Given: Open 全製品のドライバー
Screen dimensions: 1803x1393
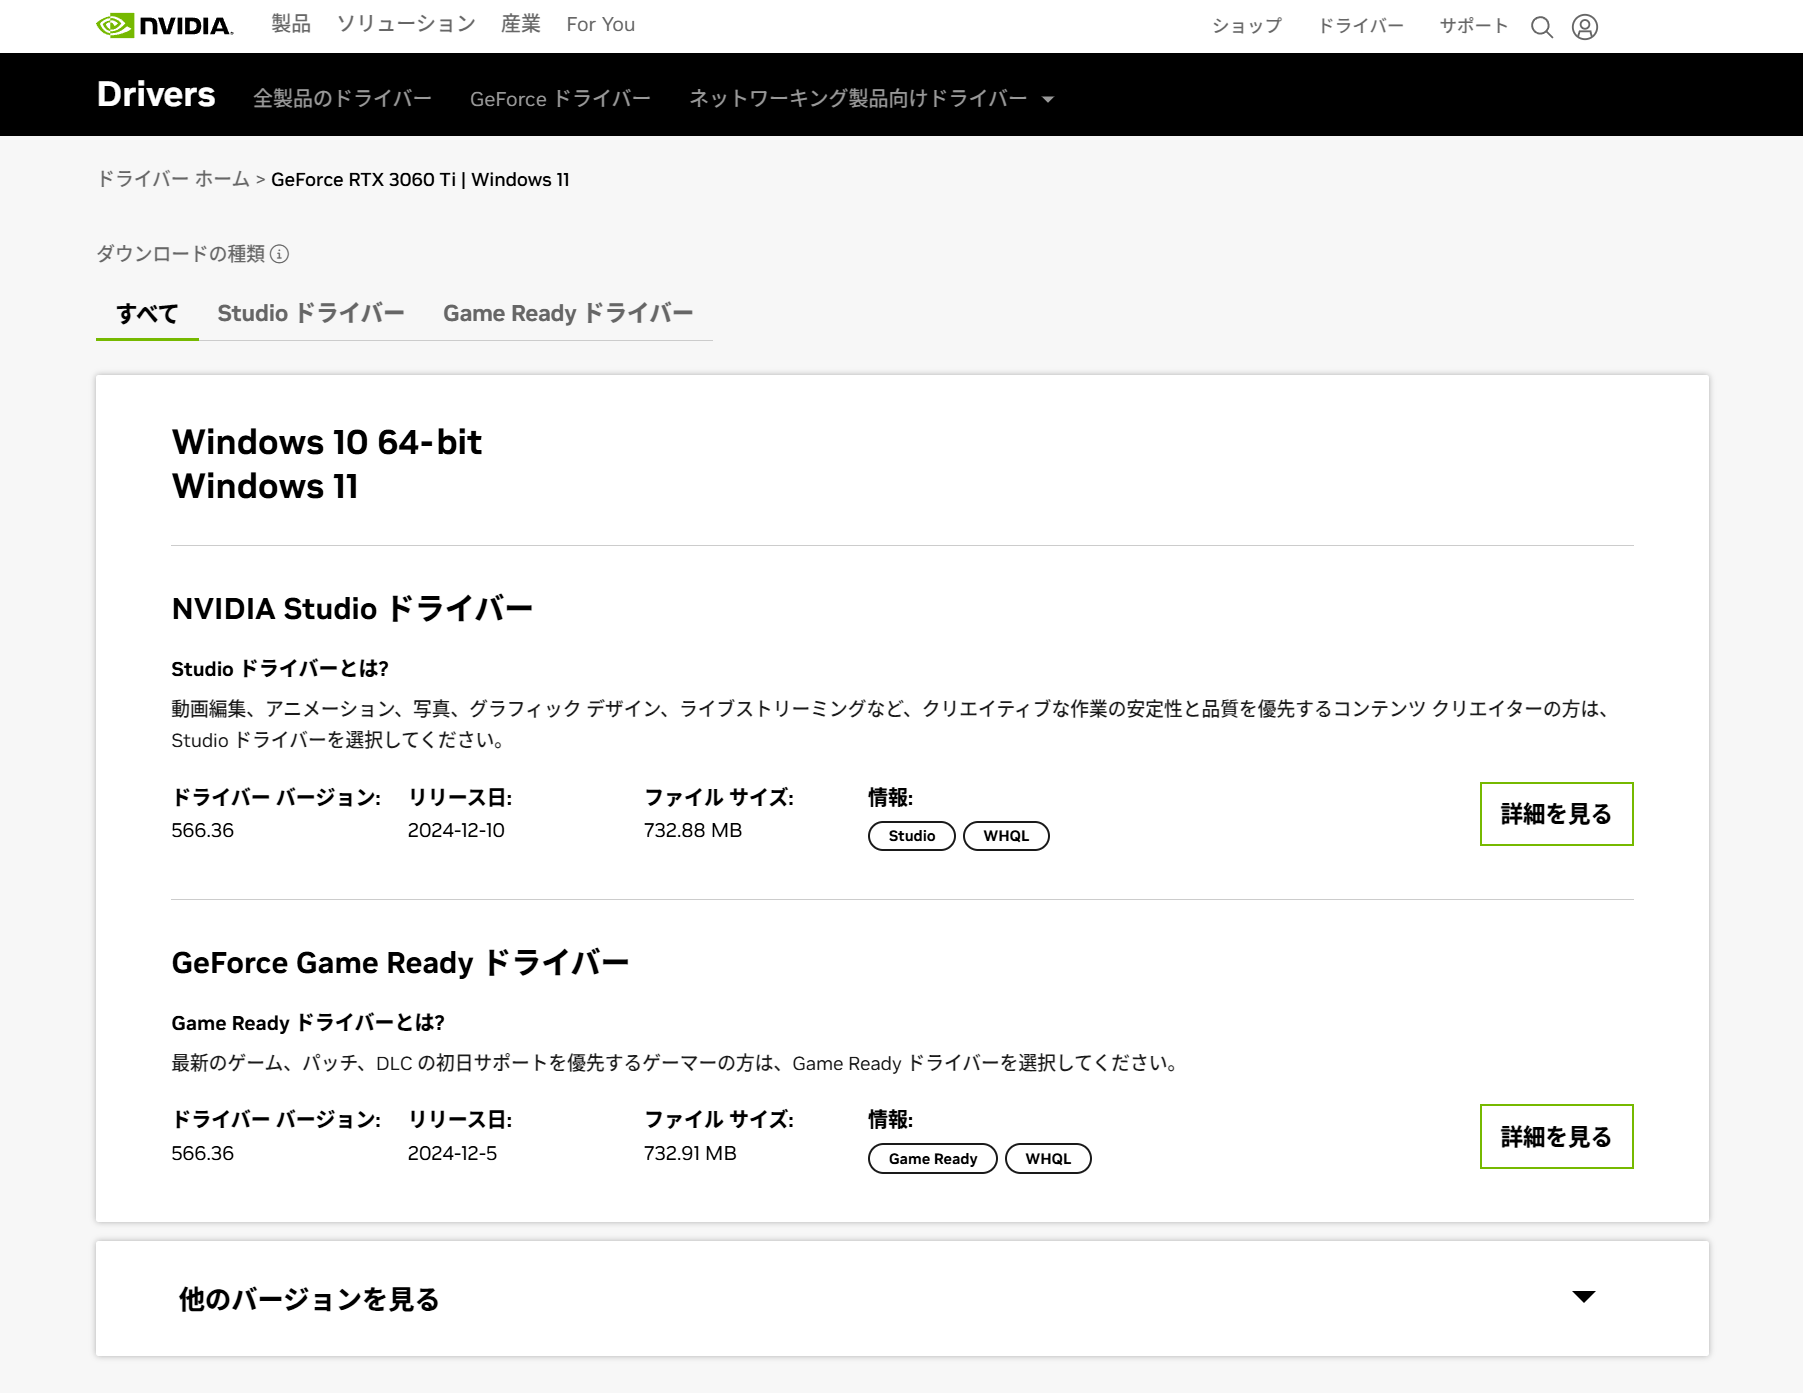Looking at the screenshot, I should point(342,98).
